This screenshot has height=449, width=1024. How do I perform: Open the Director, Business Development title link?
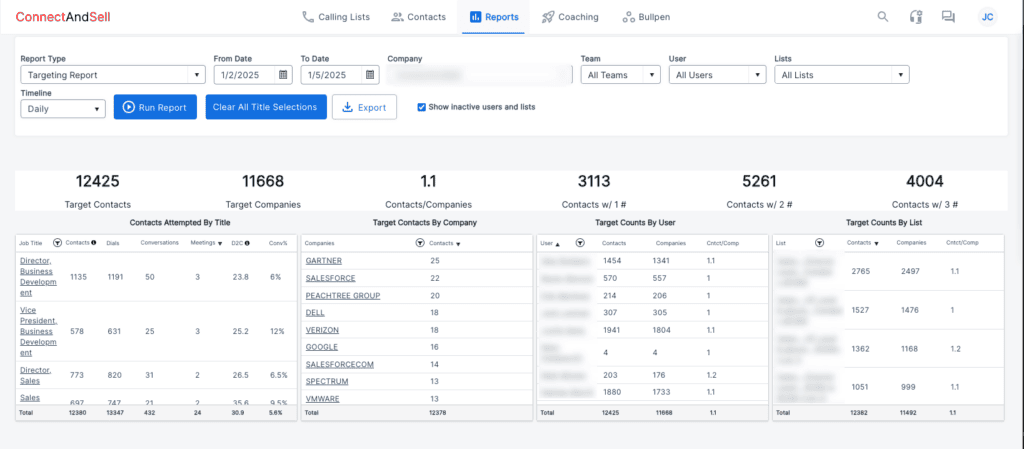[39, 277]
